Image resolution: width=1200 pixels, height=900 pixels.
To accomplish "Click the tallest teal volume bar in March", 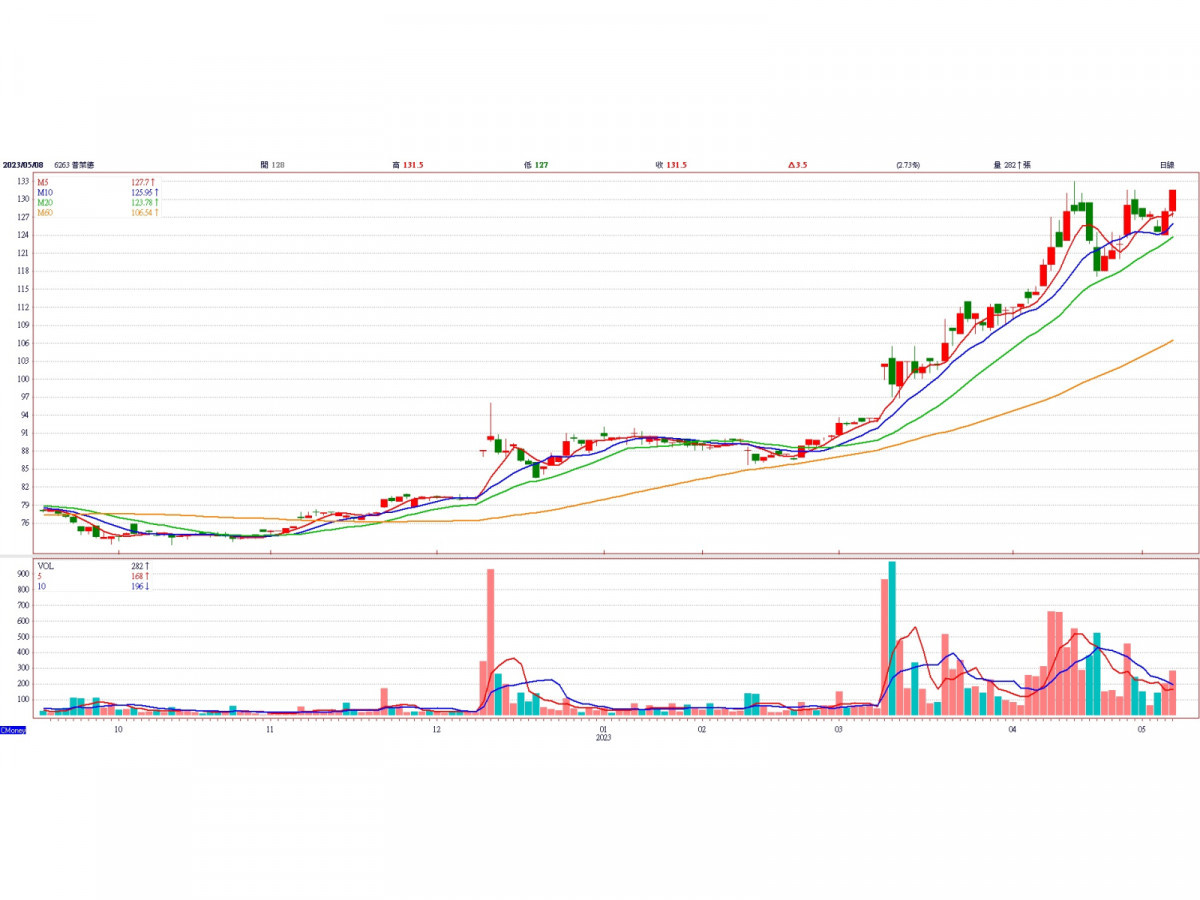I will click(892, 638).
